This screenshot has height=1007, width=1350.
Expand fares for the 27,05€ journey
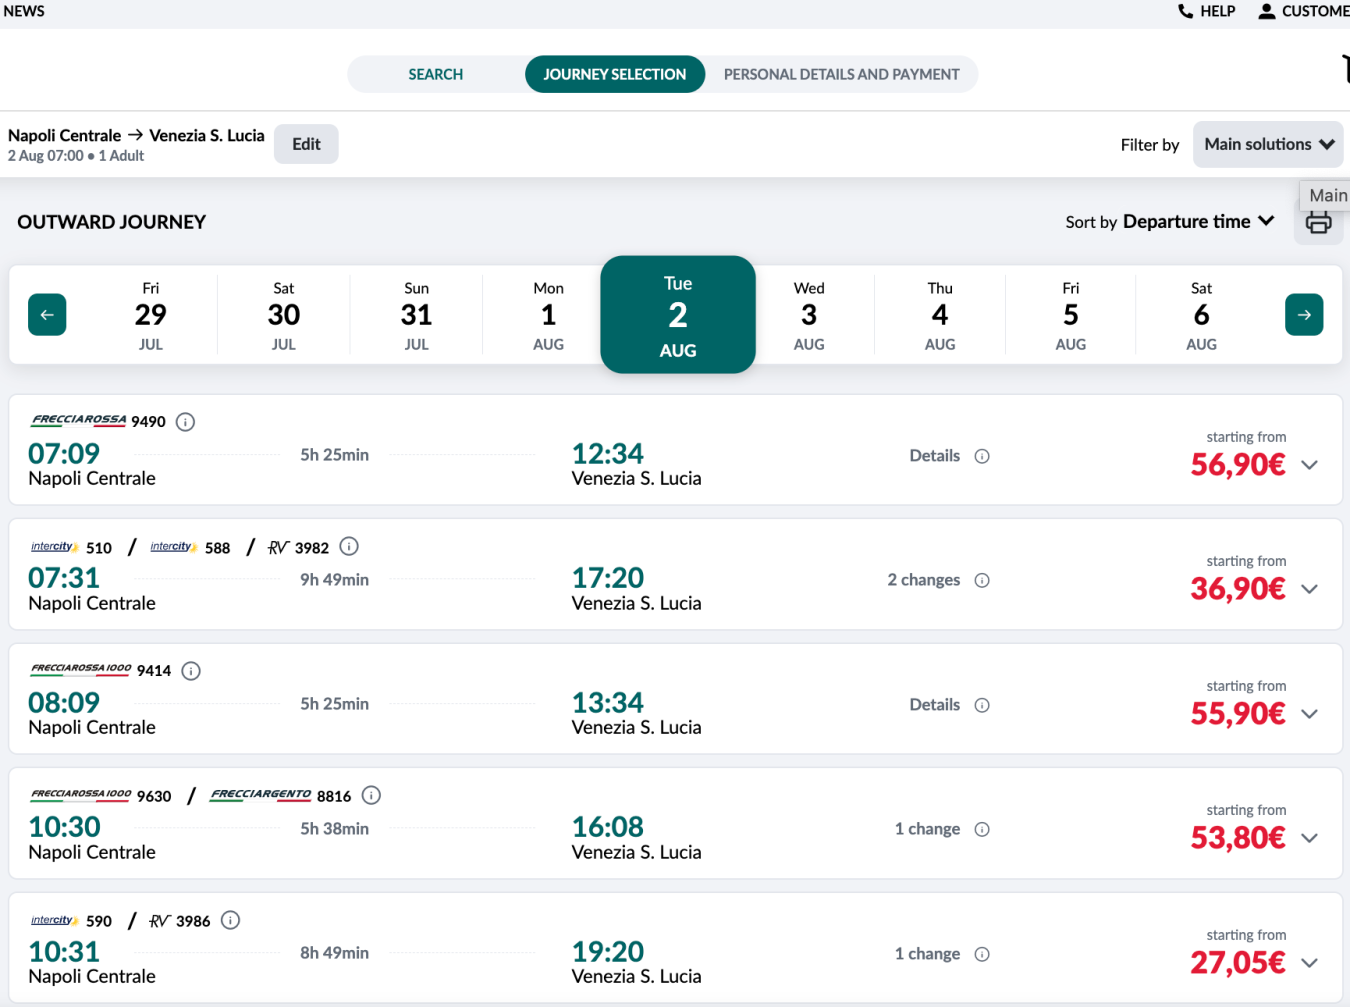tap(1309, 963)
